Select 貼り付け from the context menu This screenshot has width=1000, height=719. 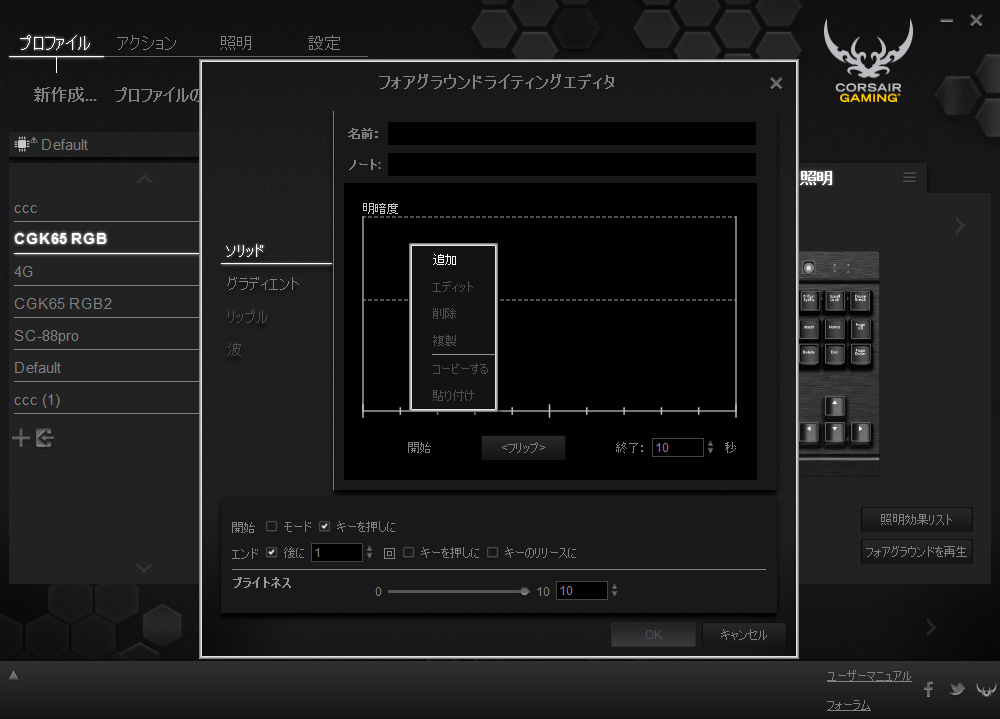coord(454,396)
